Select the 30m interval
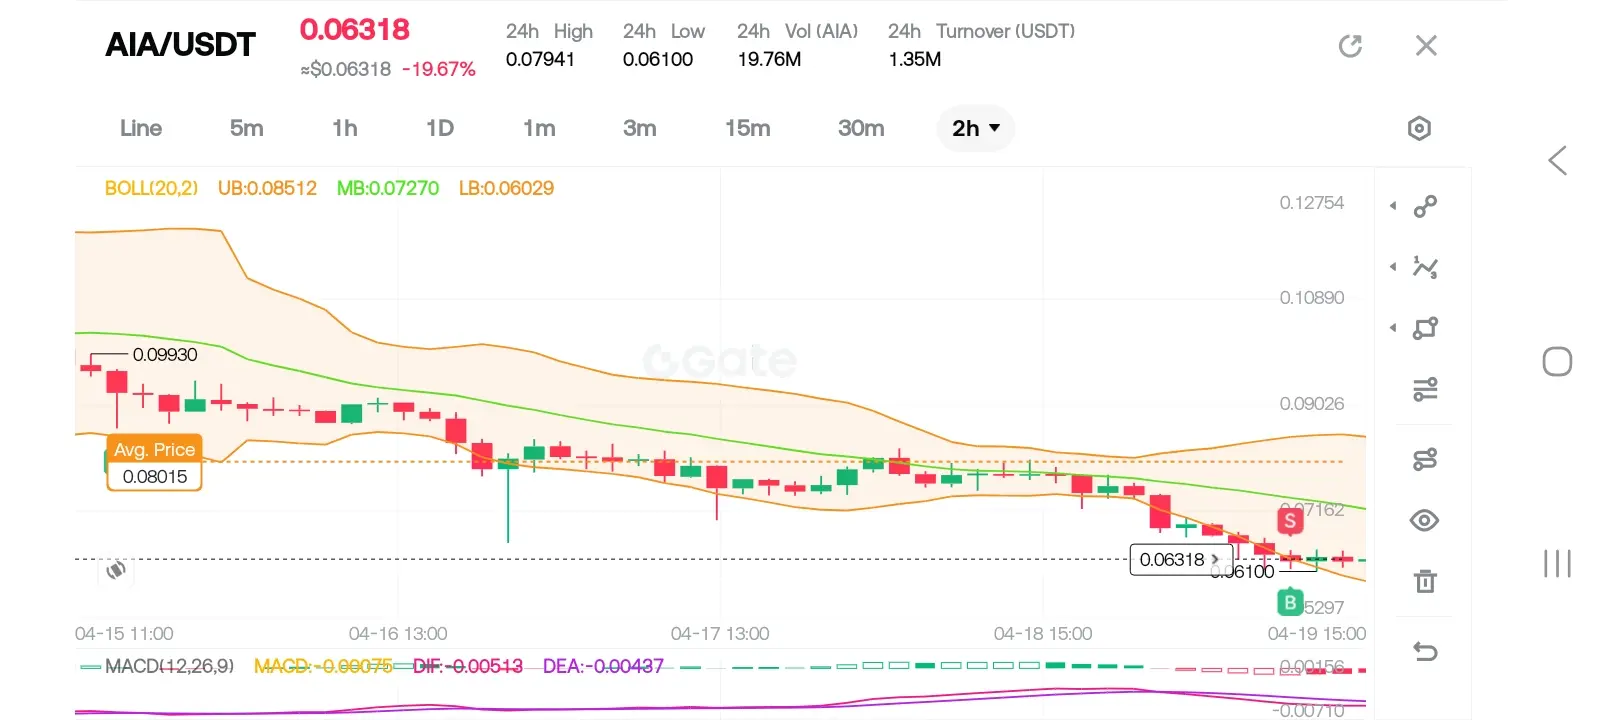 click(x=861, y=128)
